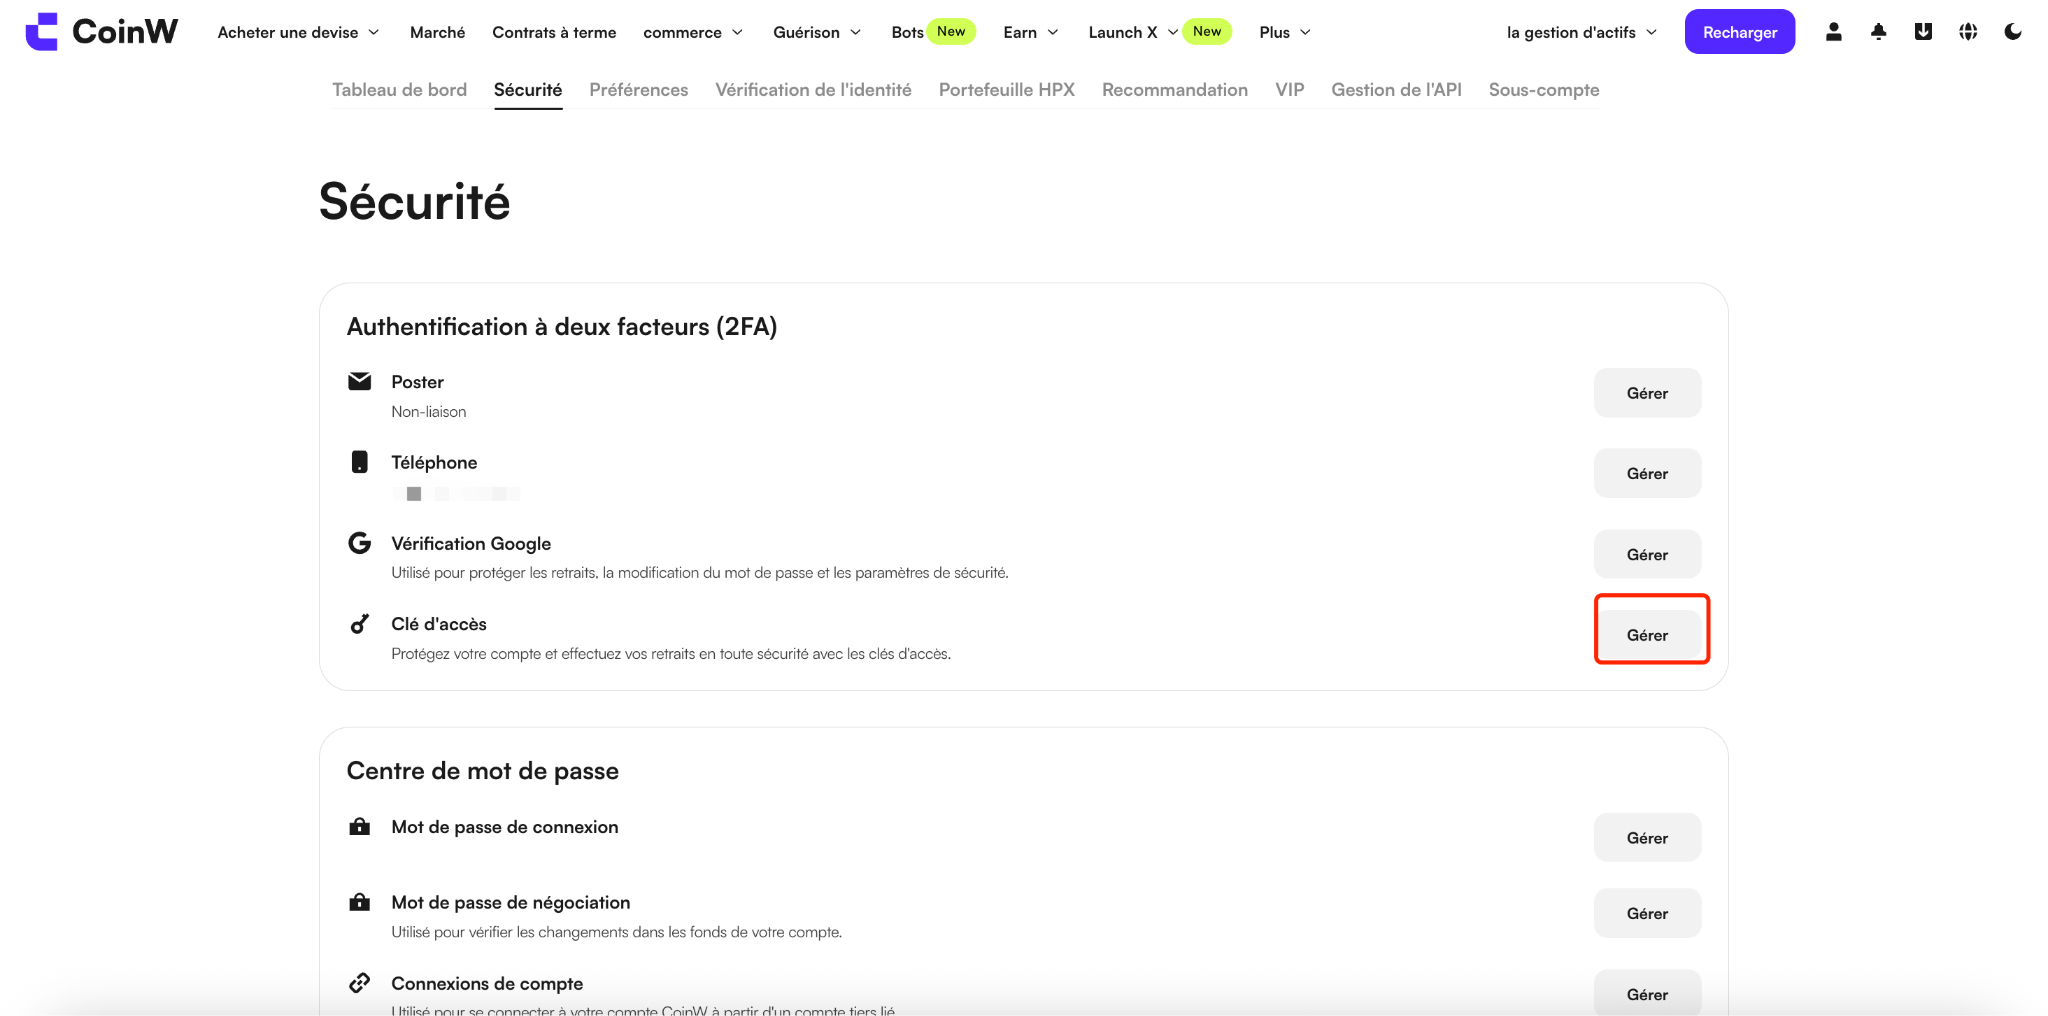Click Gérer for Connexions de compte
Image resolution: width=2048 pixels, height=1016 pixels.
(1647, 993)
